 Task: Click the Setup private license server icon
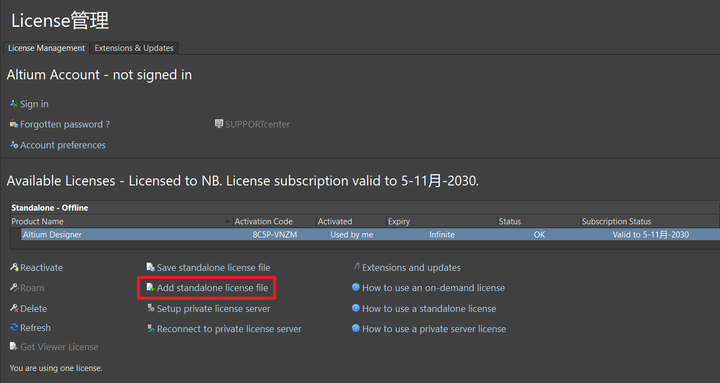151,308
